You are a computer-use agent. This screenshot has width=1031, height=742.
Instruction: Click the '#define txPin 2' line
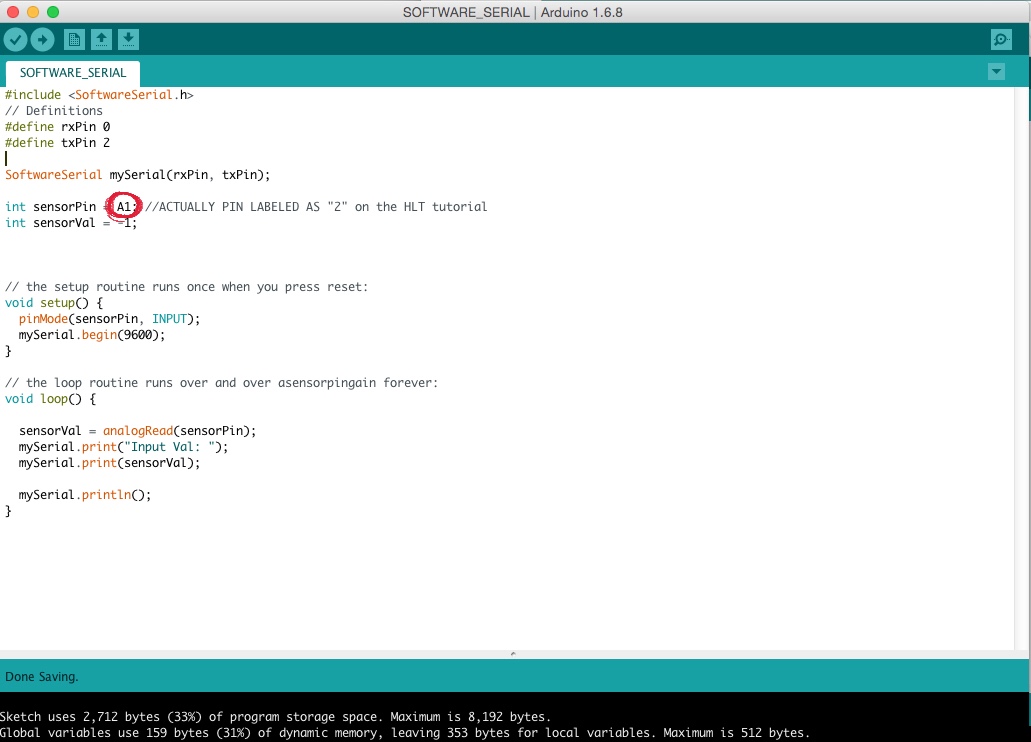(58, 143)
